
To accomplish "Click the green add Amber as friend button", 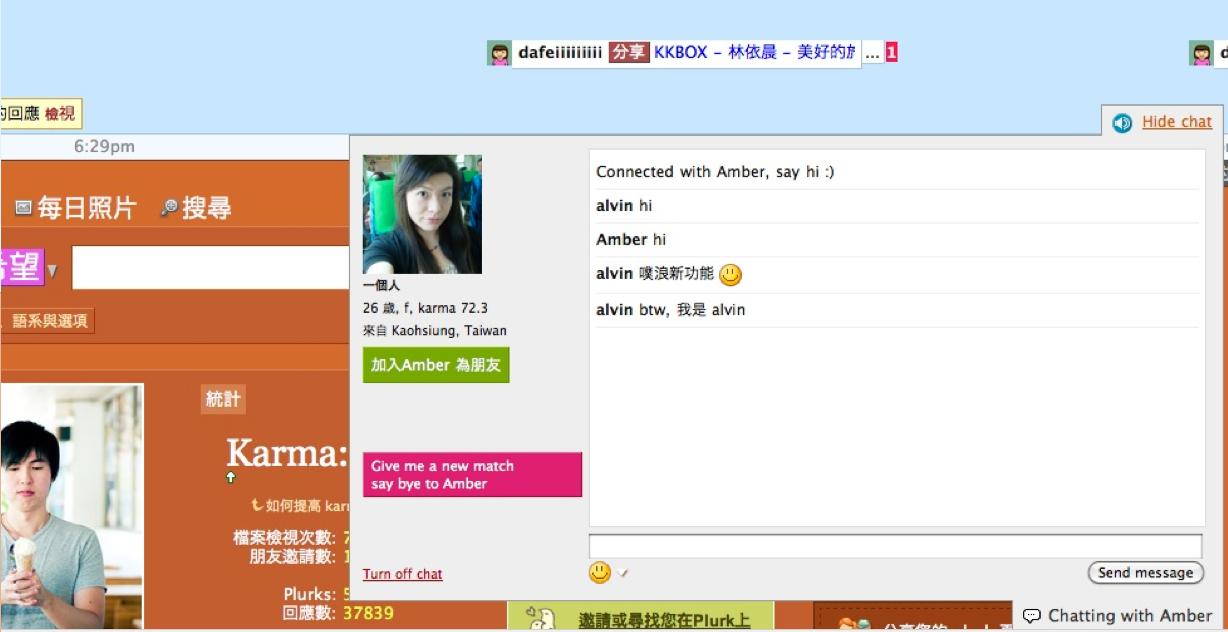I will click(436, 365).
